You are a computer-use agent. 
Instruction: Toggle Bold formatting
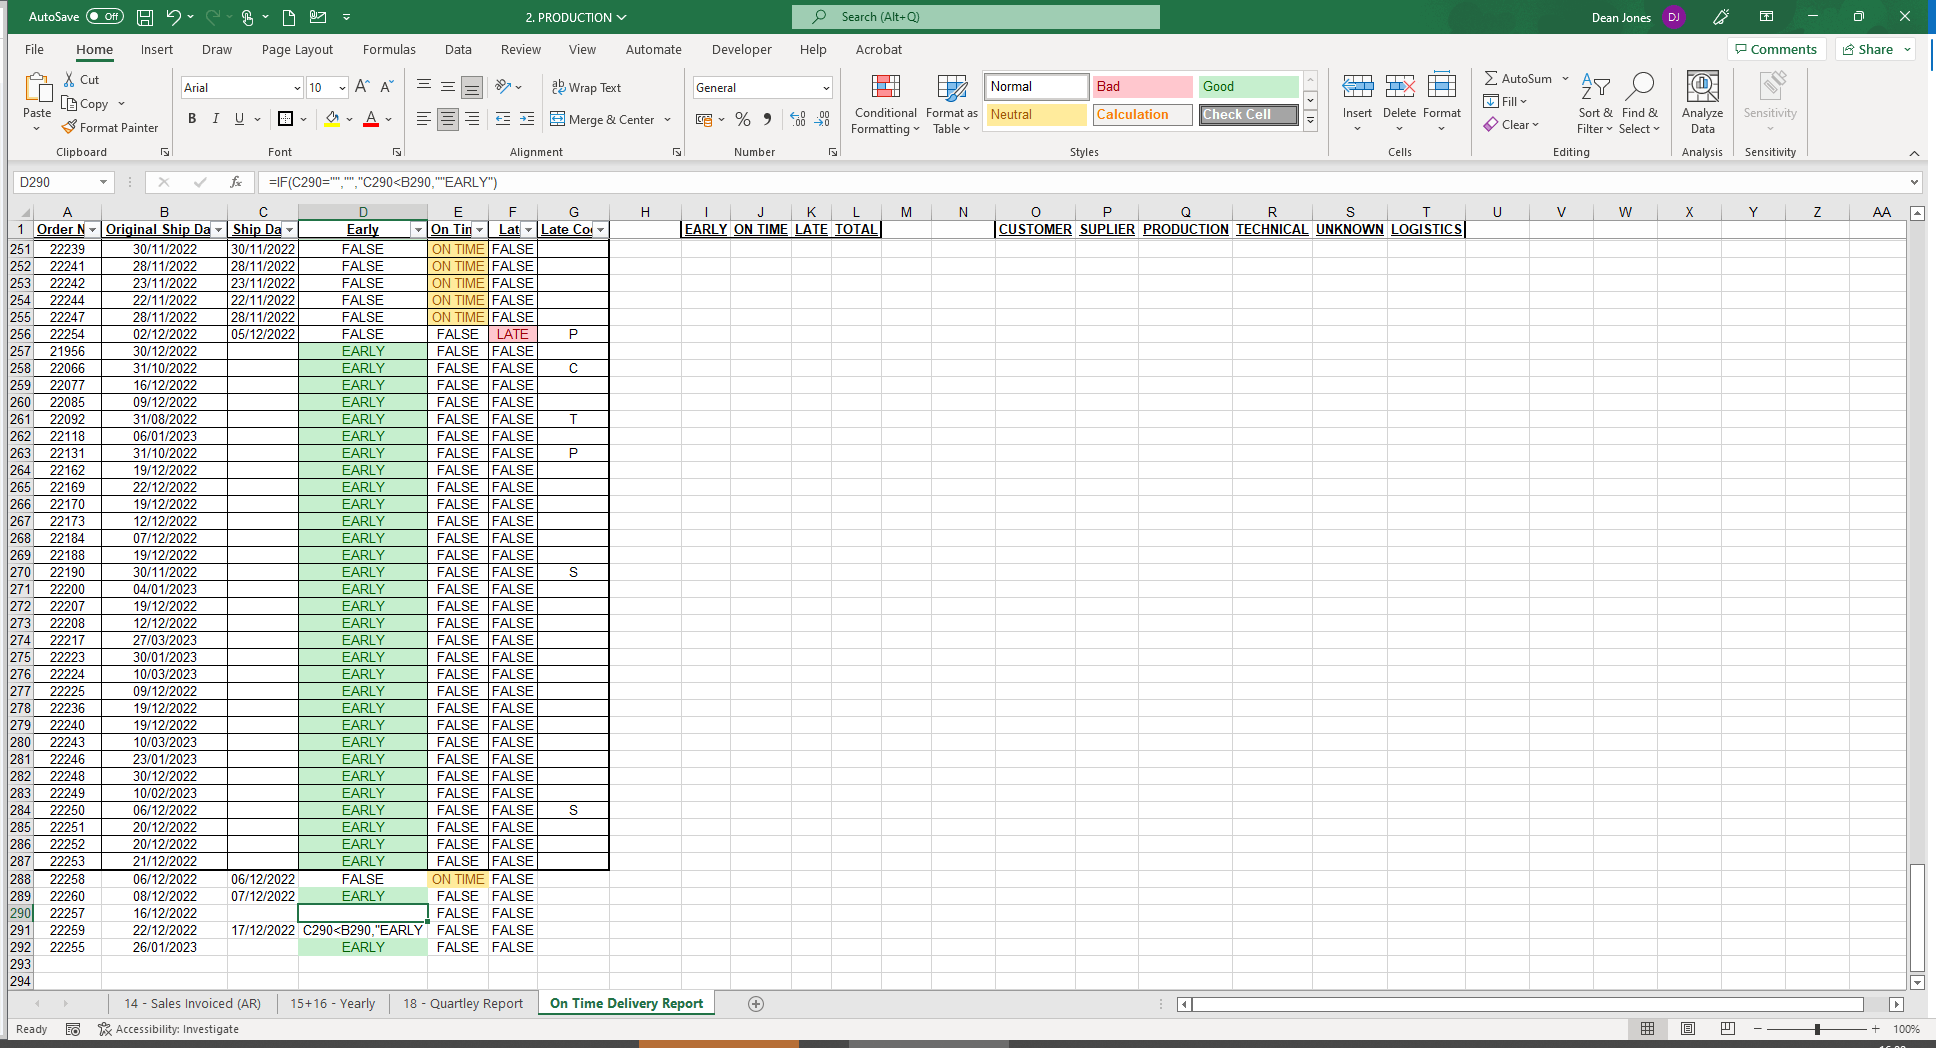[192, 119]
